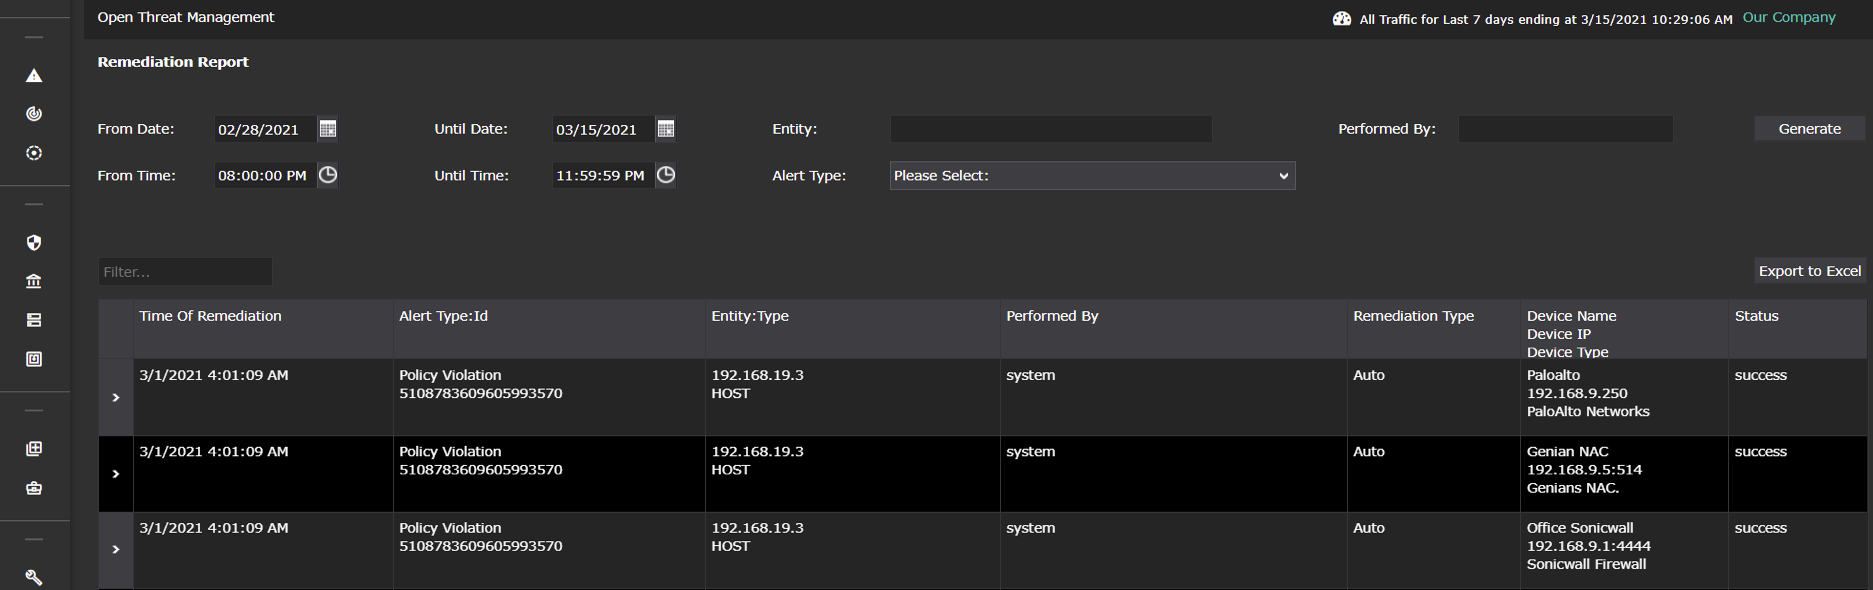Image resolution: width=1873 pixels, height=590 pixels.
Task: Expand the Paloalto remediation row
Action: click(x=116, y=397)
